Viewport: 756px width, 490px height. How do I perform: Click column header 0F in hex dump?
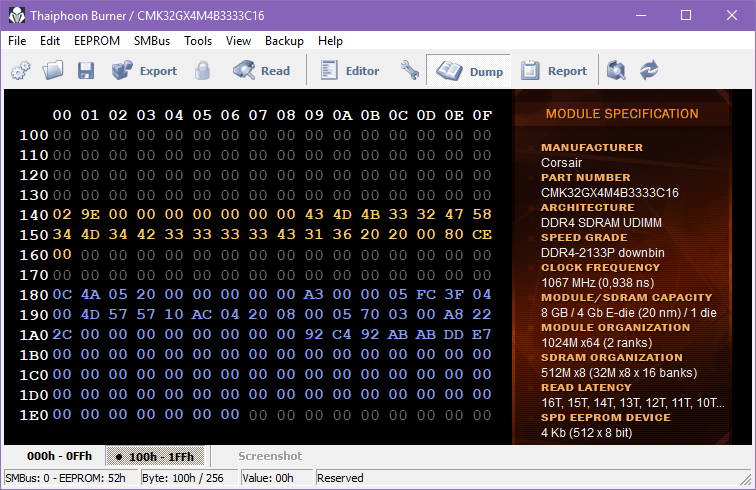click(x=482, y=115)
